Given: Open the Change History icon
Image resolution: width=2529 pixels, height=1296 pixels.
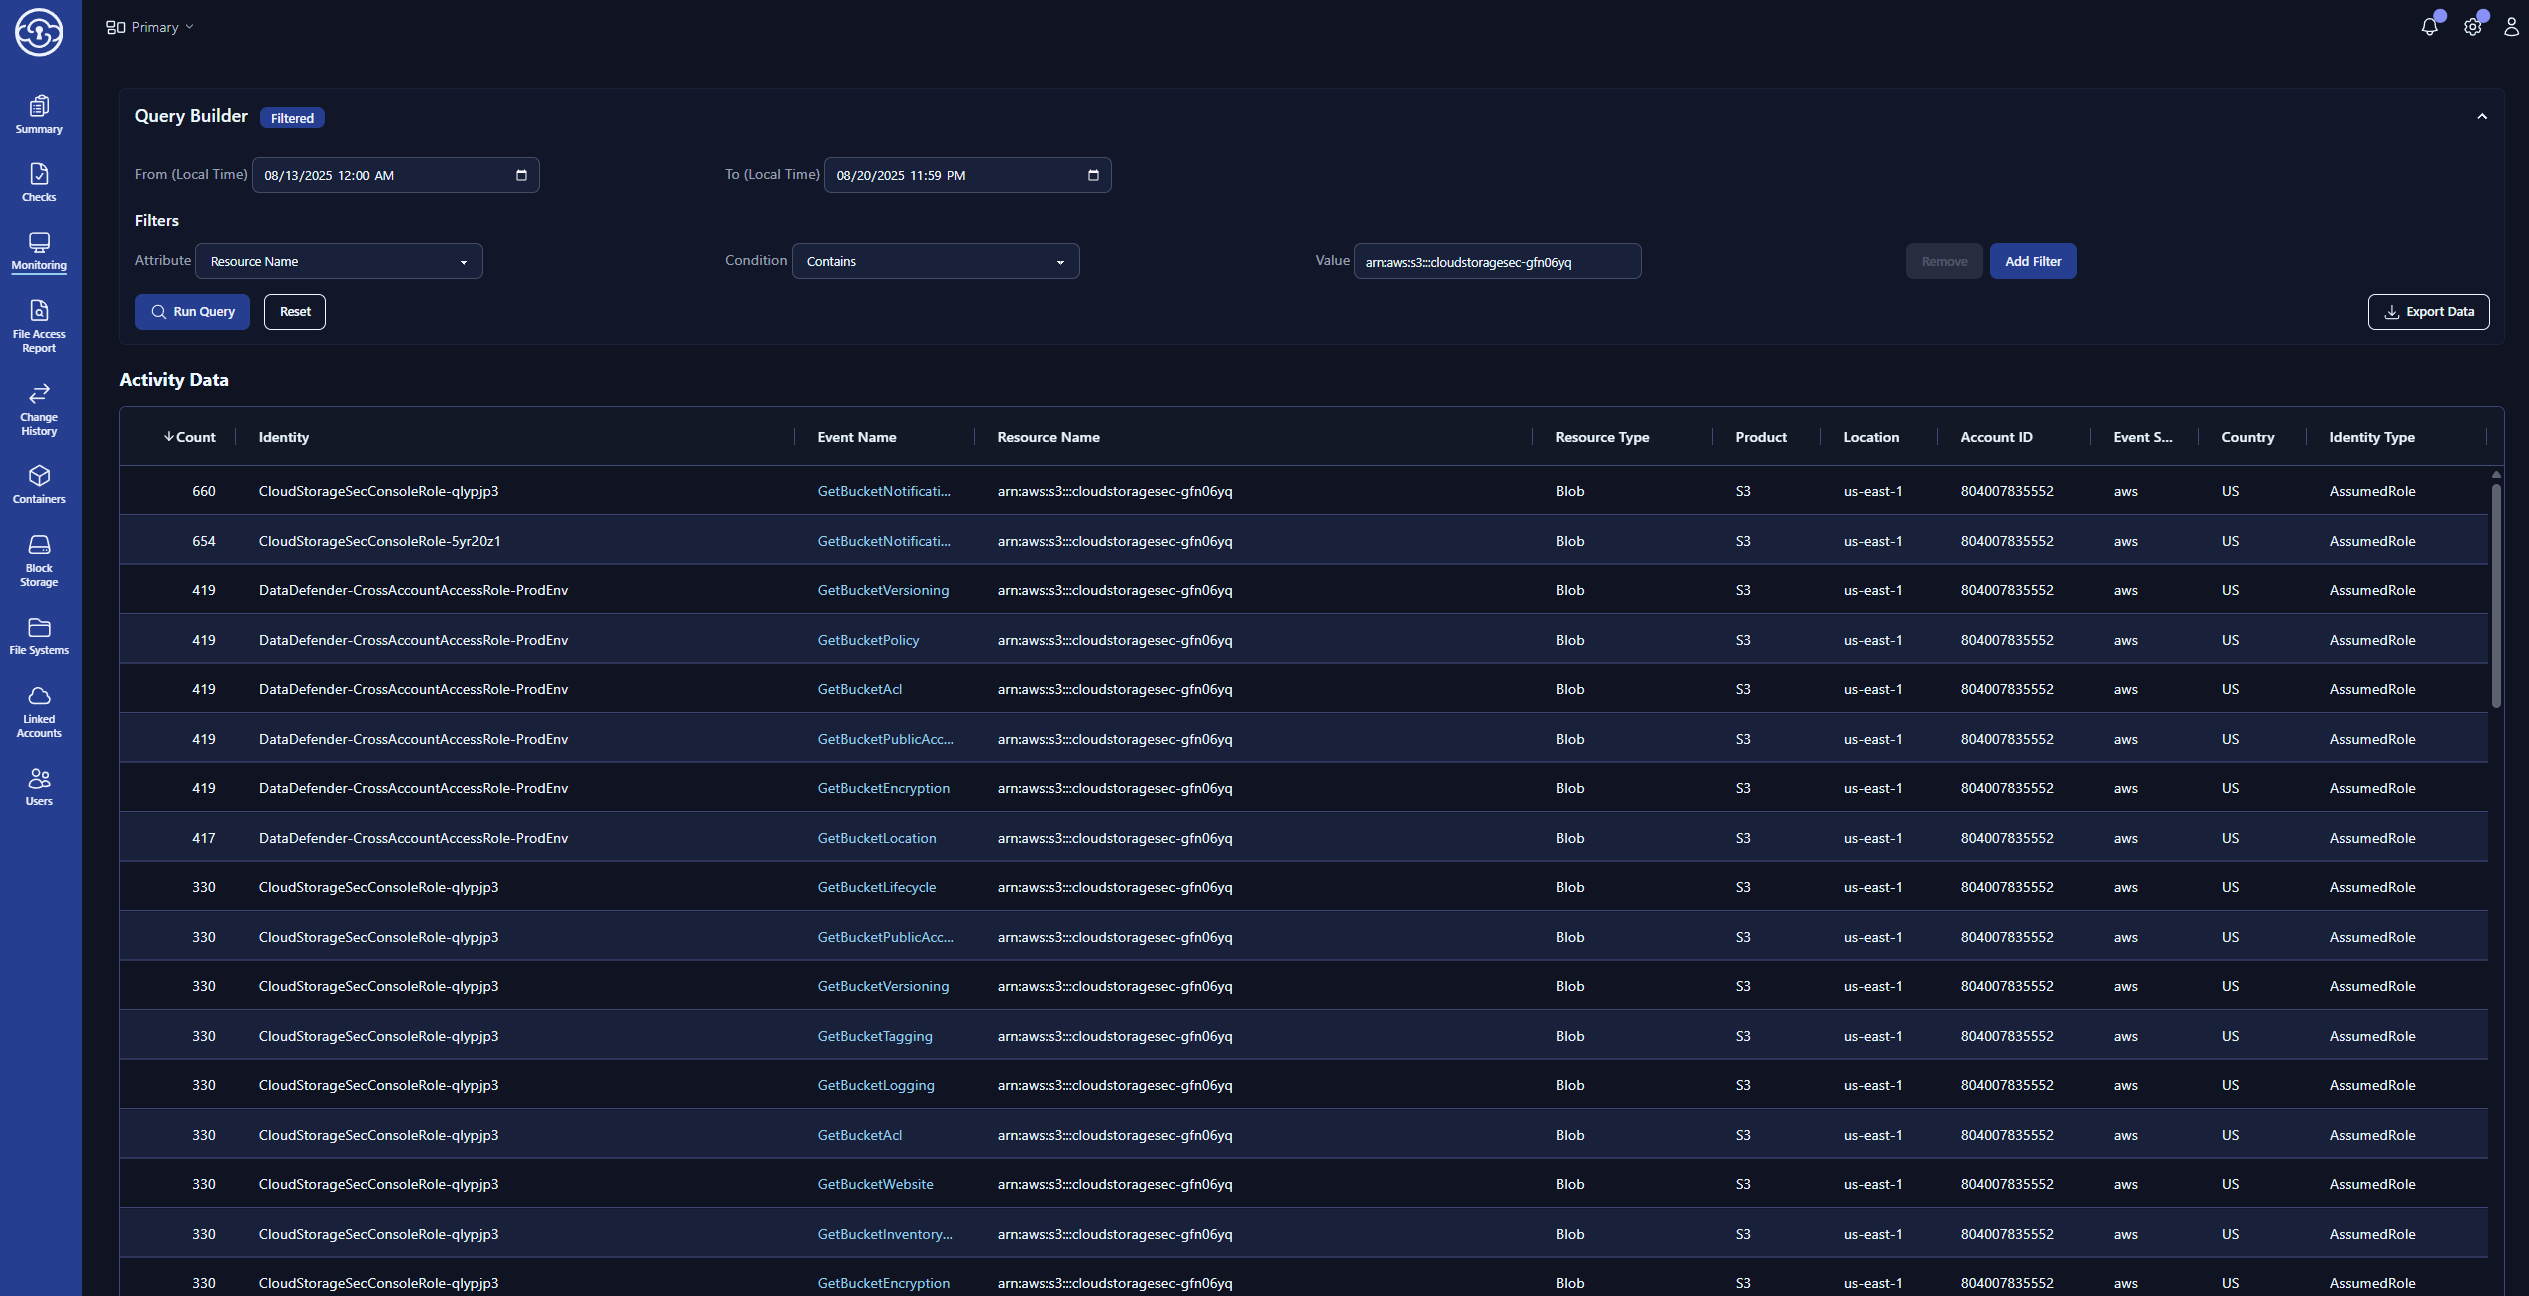Looking at the screenshot, I should (39, 393).
